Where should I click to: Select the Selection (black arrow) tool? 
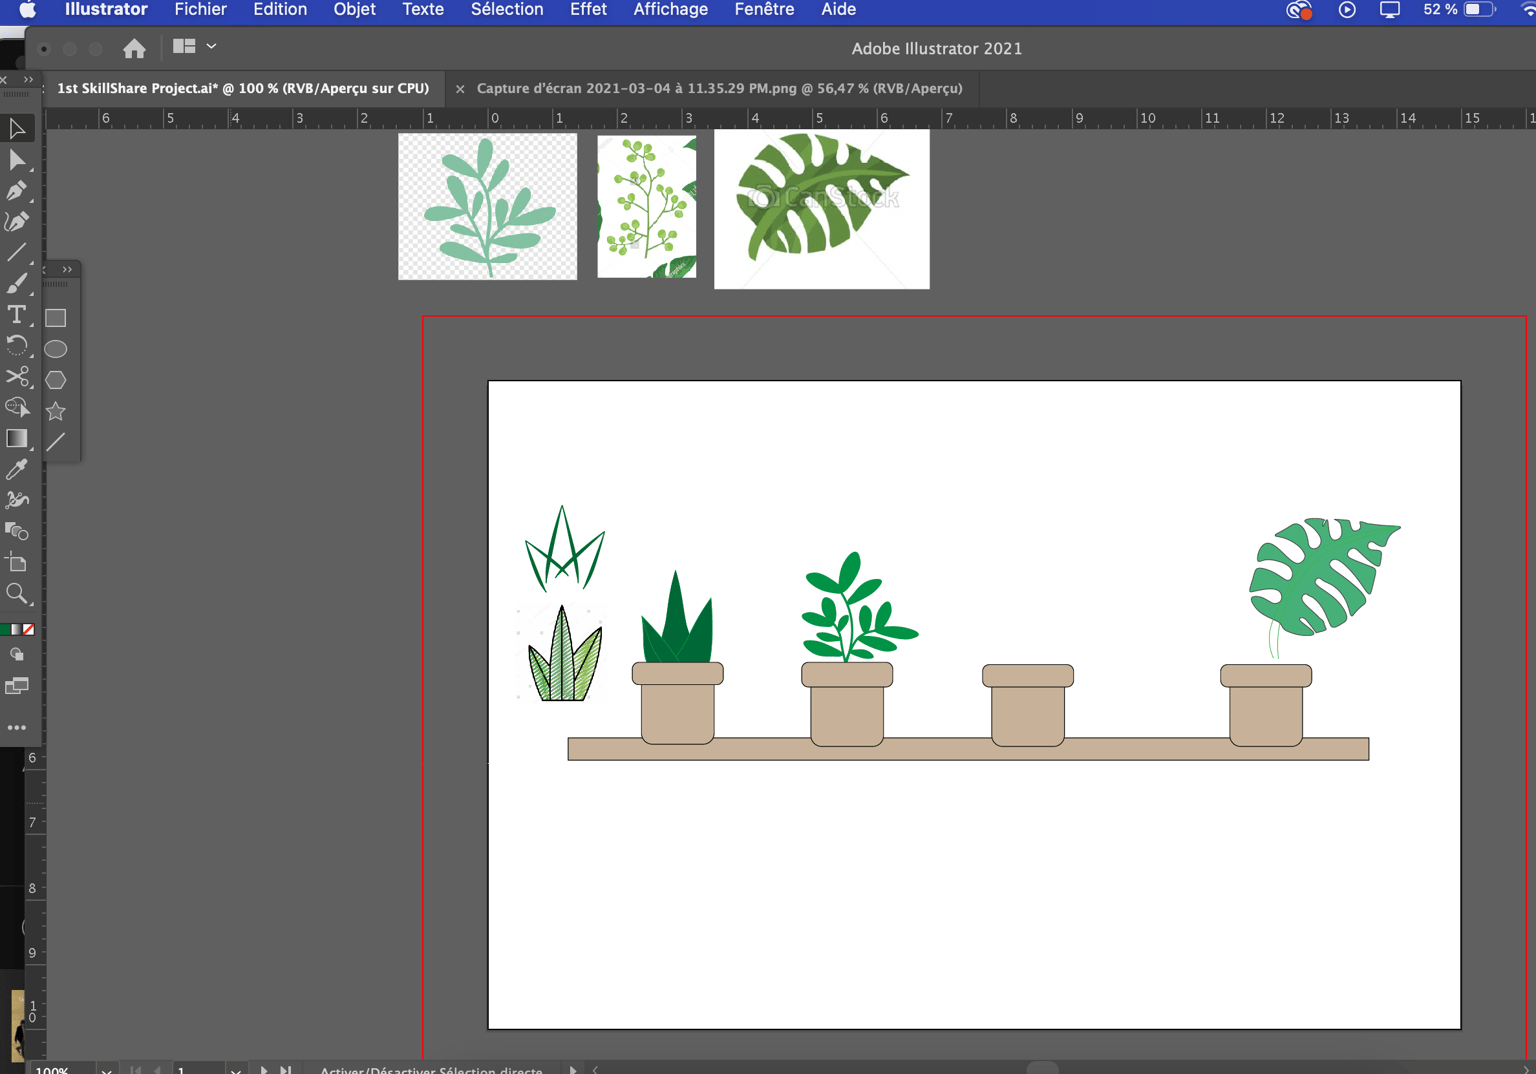[17, 128]
